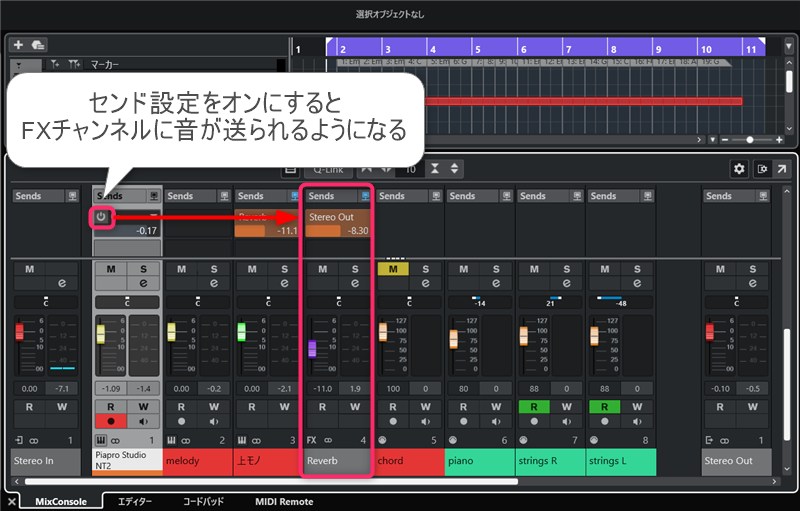Open the marker track dropdown arrow

[19, 65]
